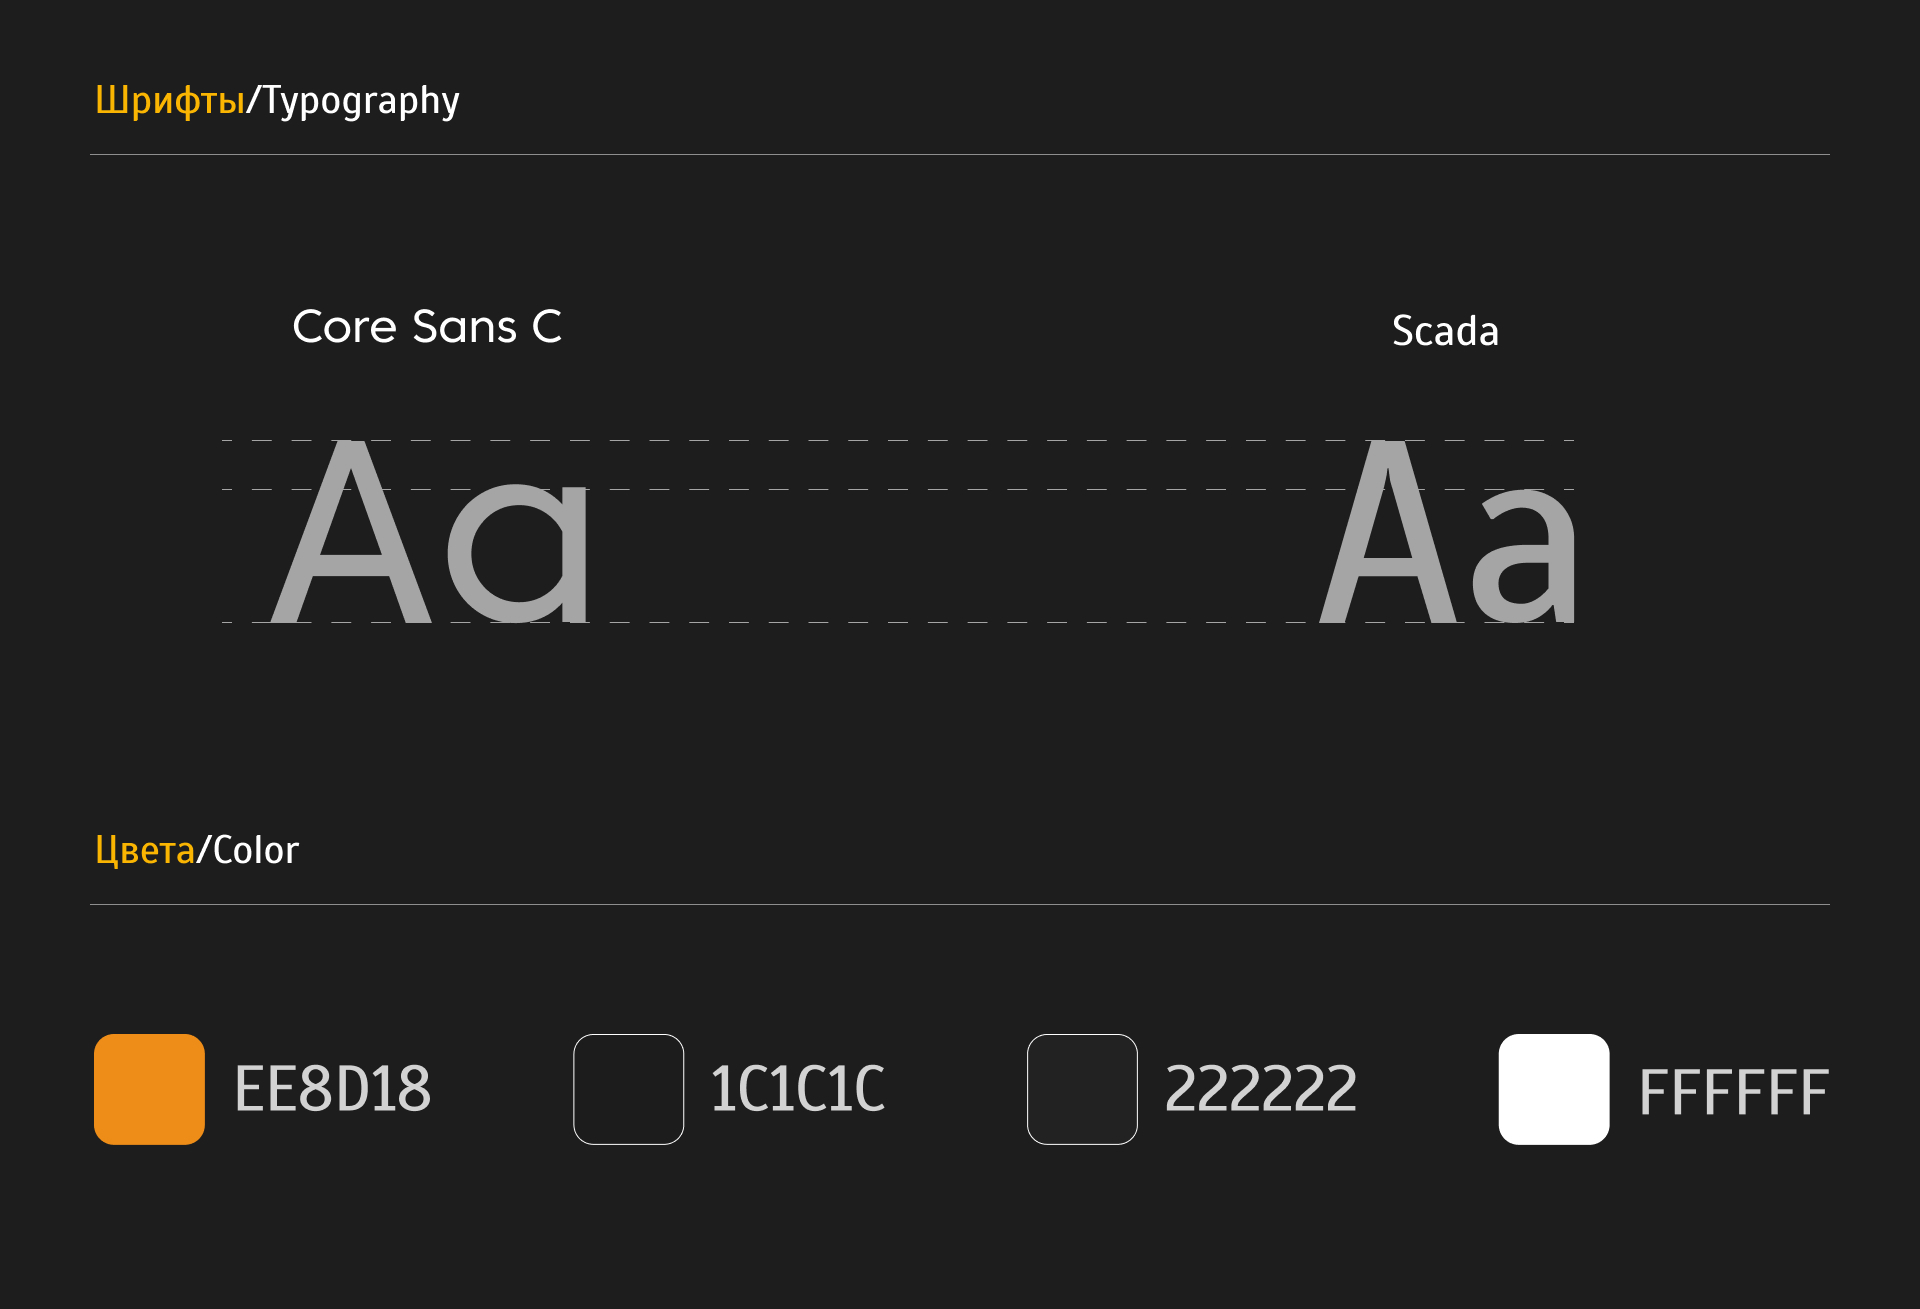This screenshot has width=1920, height=1309.
Task: Select the FFFFFF hex code text
Action: pos(1733,1092)
